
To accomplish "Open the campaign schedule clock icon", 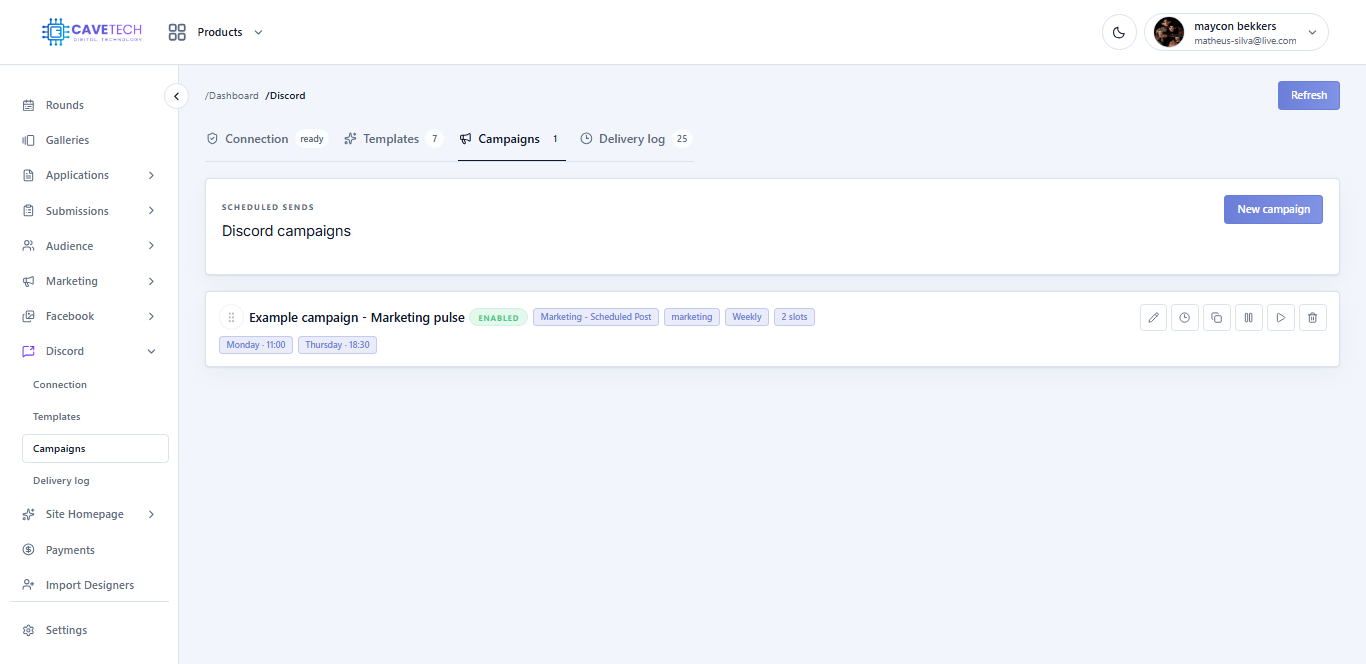I will (1185, 318).
